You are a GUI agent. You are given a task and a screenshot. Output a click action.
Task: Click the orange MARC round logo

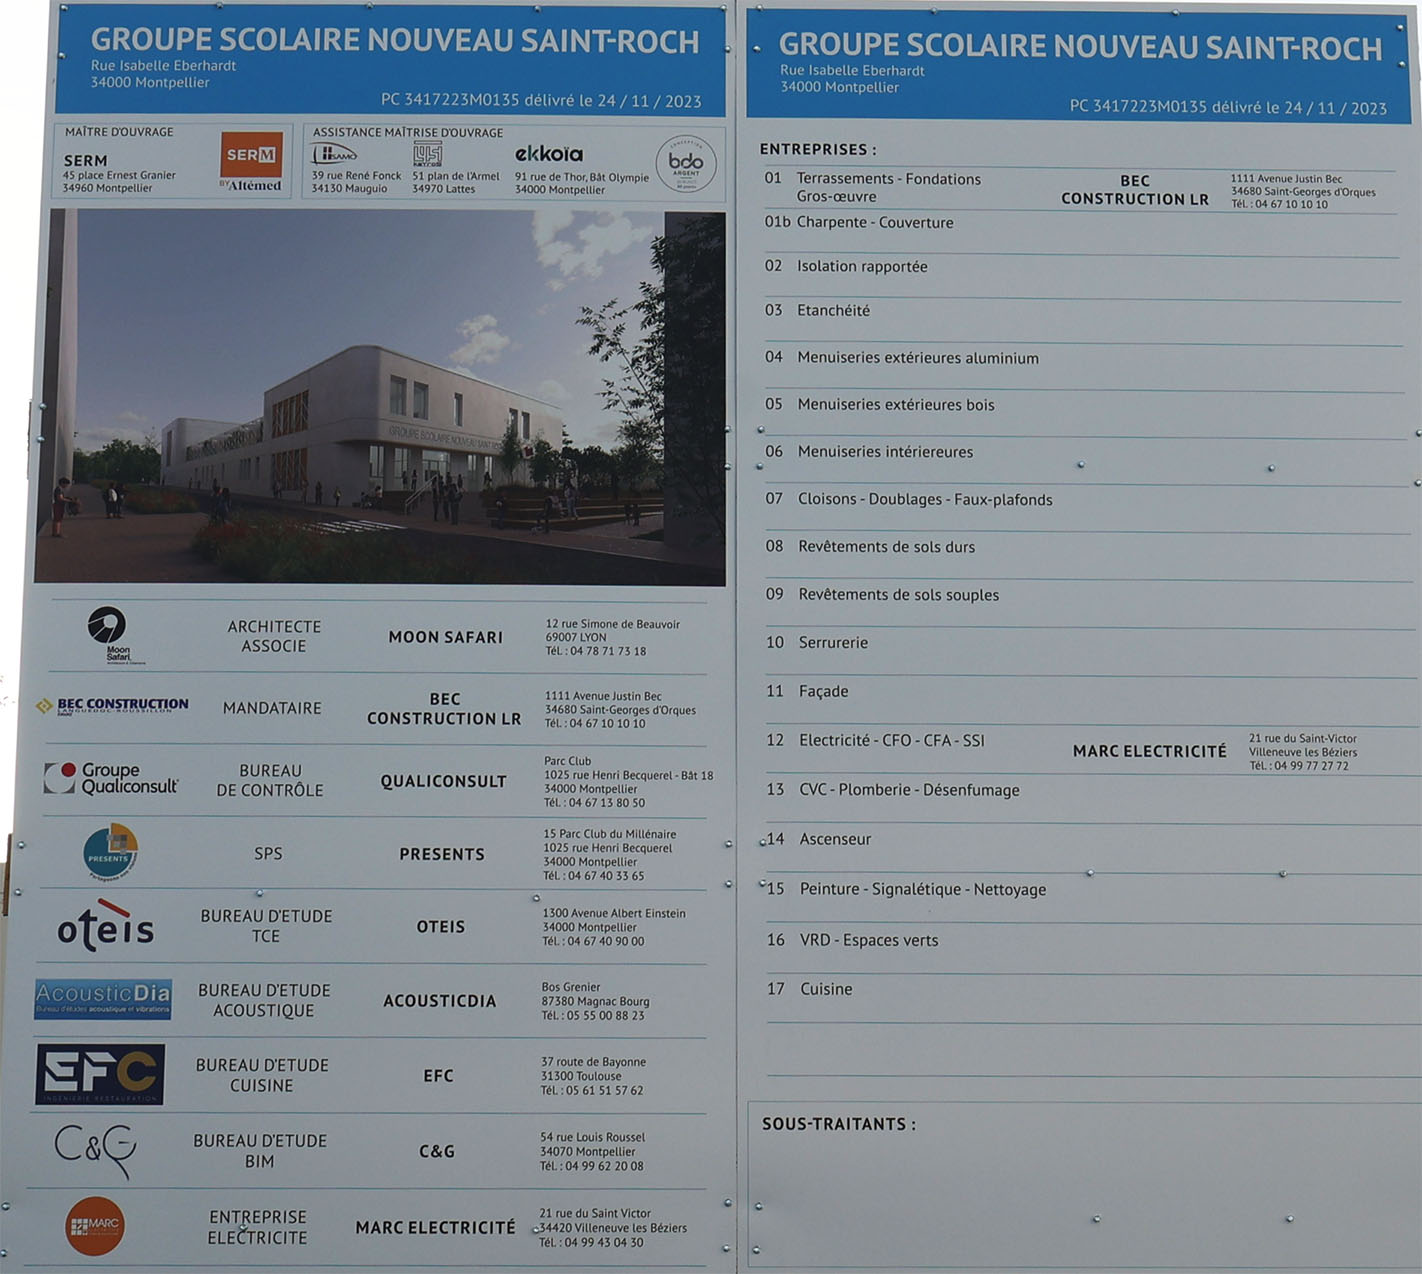(95, 1226)
